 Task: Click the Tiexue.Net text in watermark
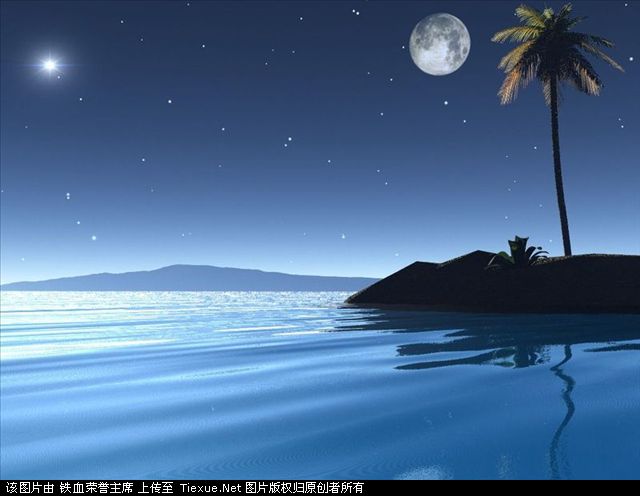[210, 488]
